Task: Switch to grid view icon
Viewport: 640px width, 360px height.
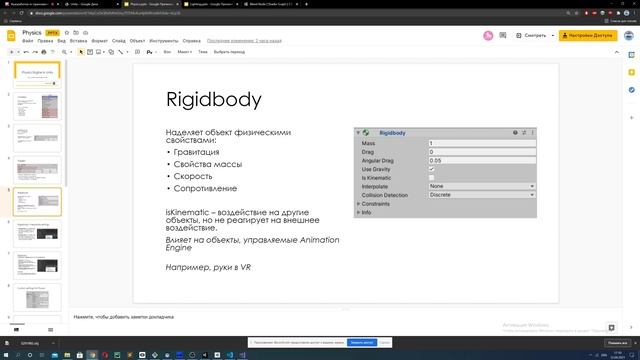Action: (x=51, y=330)
